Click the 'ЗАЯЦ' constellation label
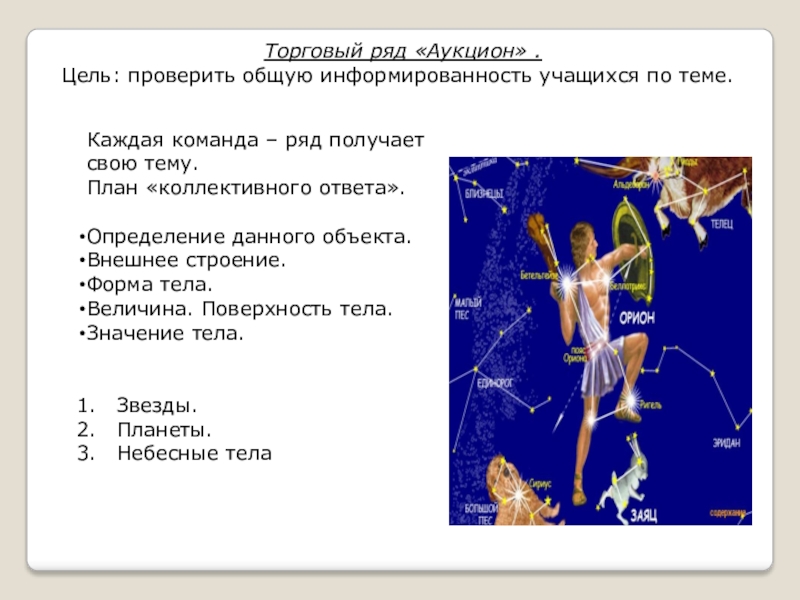Image resolution: width=800 pixels, height=600 pixels. click(644, 515)
